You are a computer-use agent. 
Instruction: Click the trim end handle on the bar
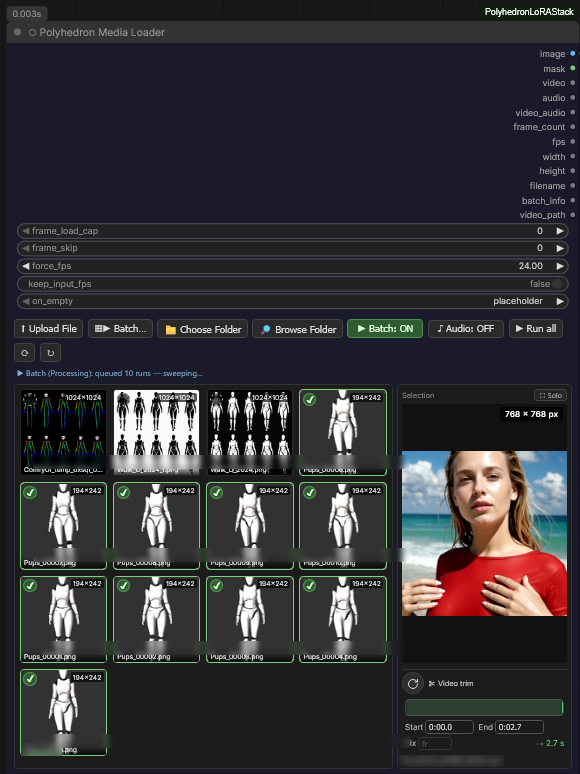562,707
